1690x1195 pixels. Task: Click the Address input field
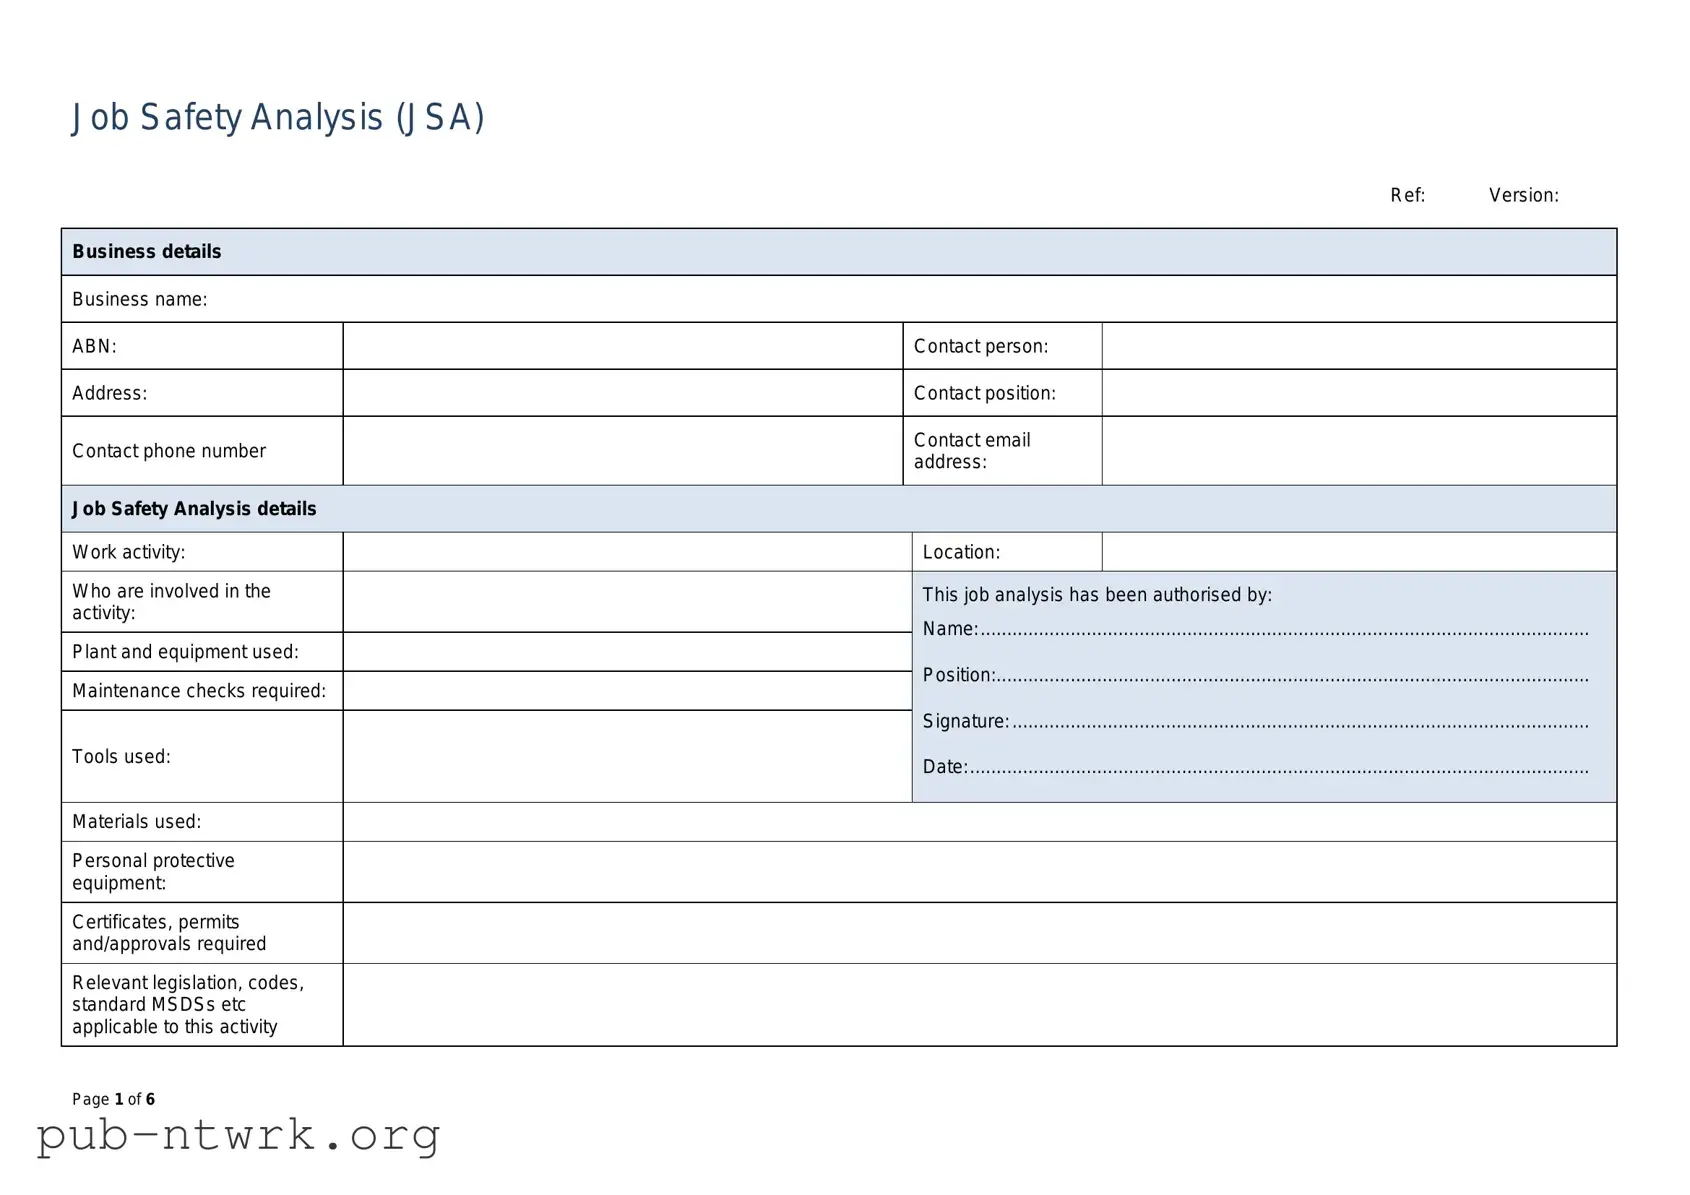click(620, 392)
